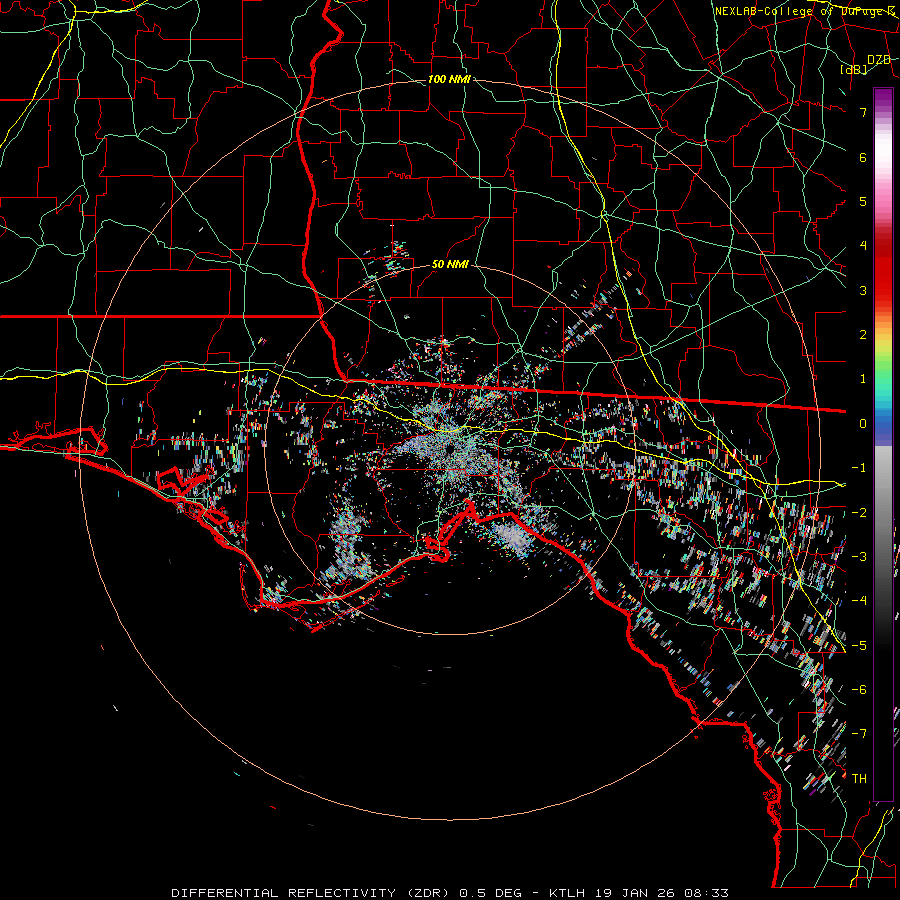Click the DIFFERENTIAL REFLECTIVITY (ZDR) caption at the bottom

(450, 893)
